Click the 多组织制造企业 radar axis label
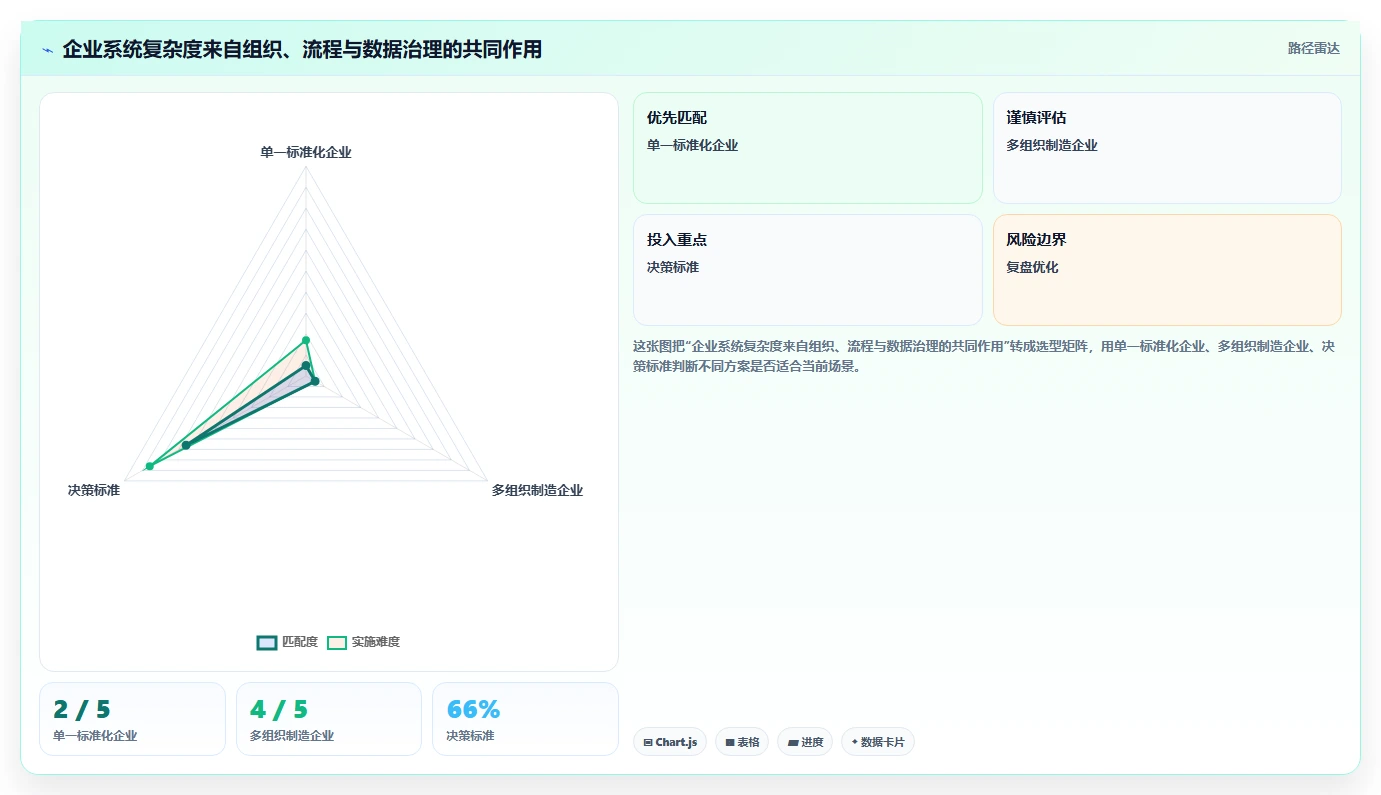 click(x=537, y=490)
